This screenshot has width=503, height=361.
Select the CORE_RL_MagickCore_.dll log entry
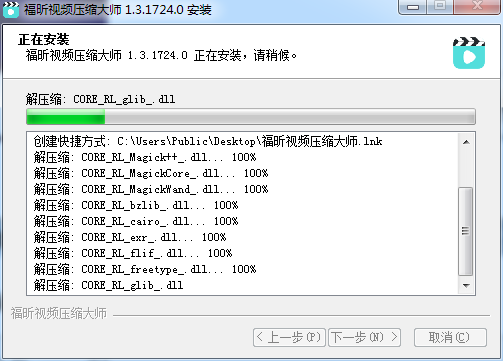pyautogui.click(x=151, y=173)
